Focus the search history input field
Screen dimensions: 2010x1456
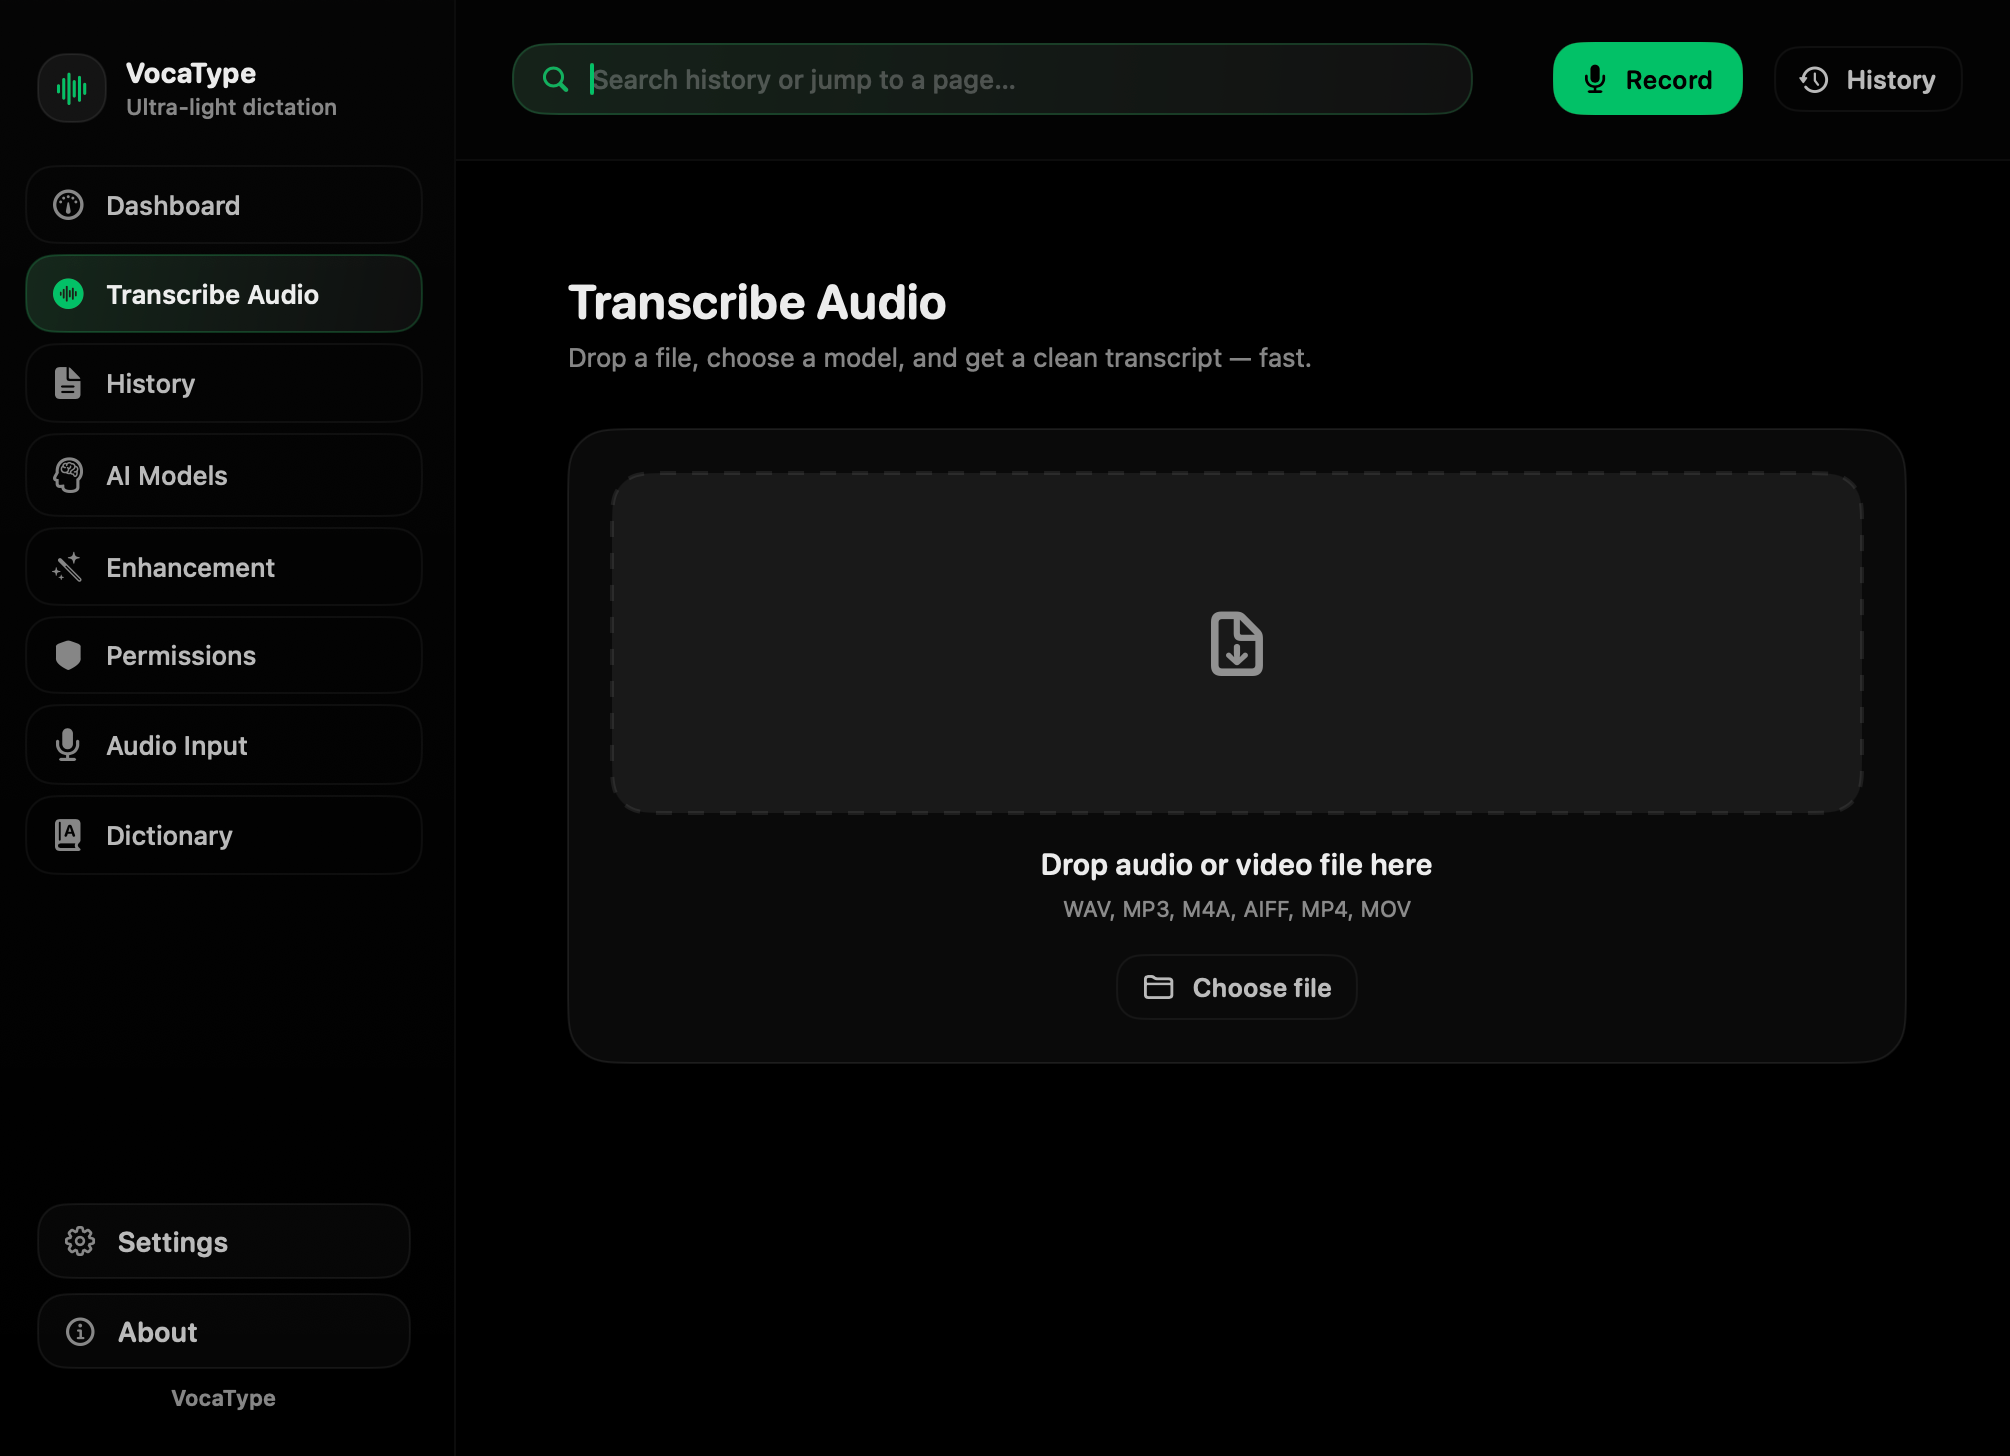(x=1000, y=79)
